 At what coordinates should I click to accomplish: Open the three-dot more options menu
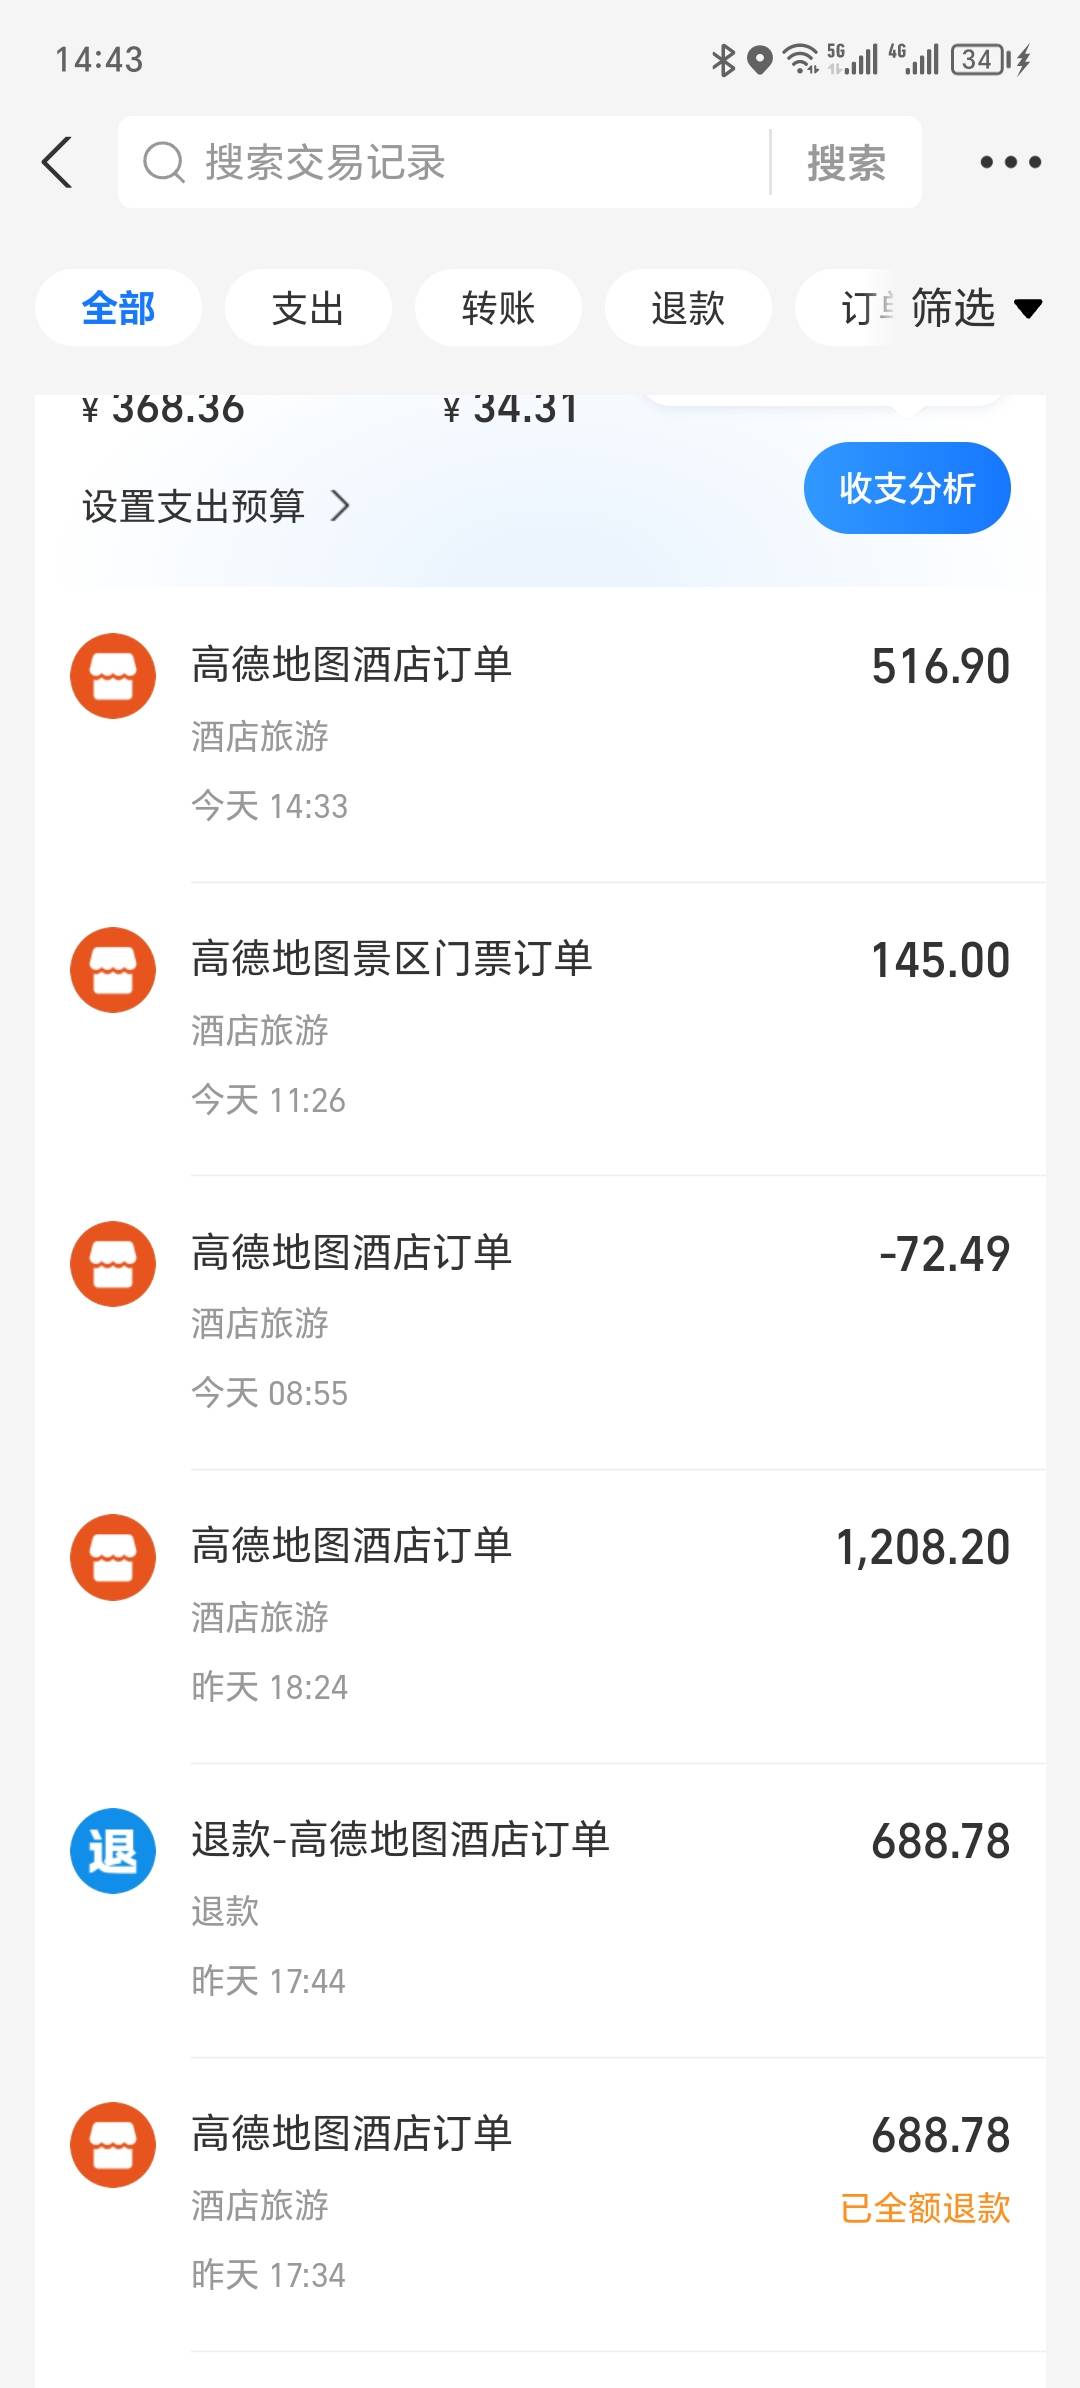point(1010,162)
